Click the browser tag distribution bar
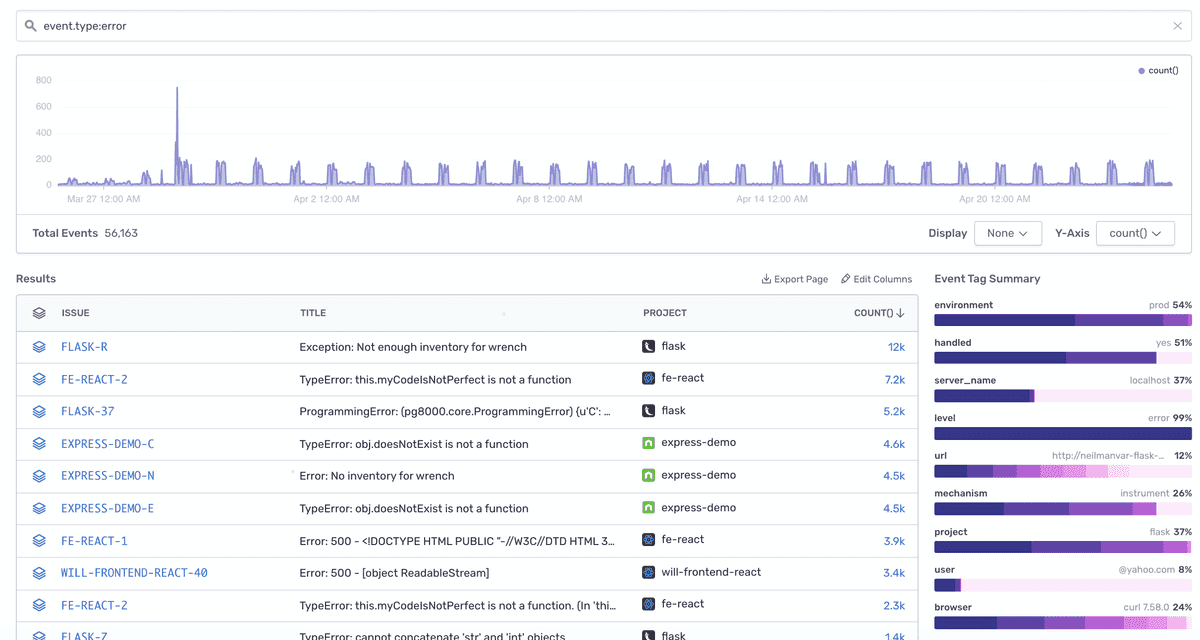This screenshot has width=1200, height=640. 1063,622
